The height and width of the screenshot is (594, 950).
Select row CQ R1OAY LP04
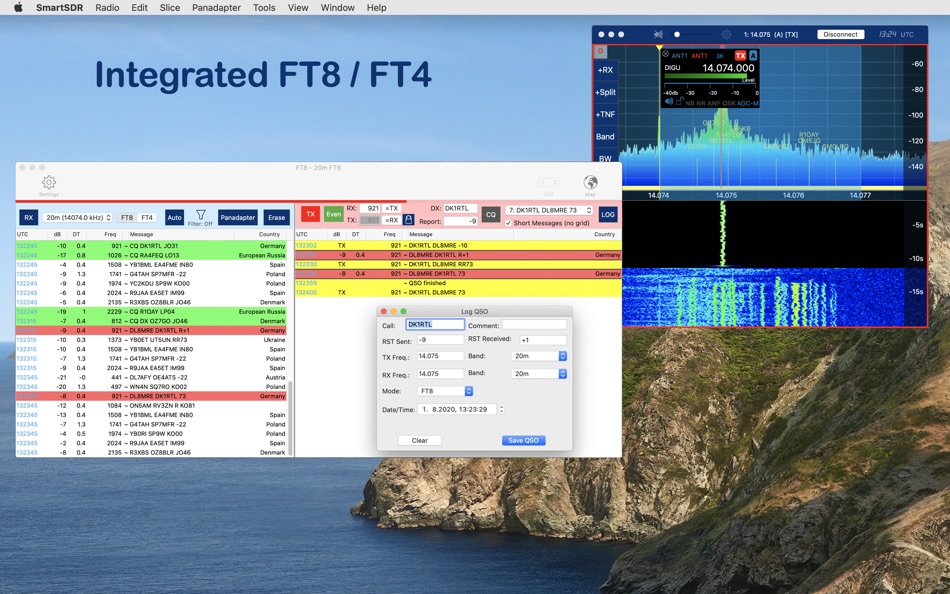tap(151, 312)
